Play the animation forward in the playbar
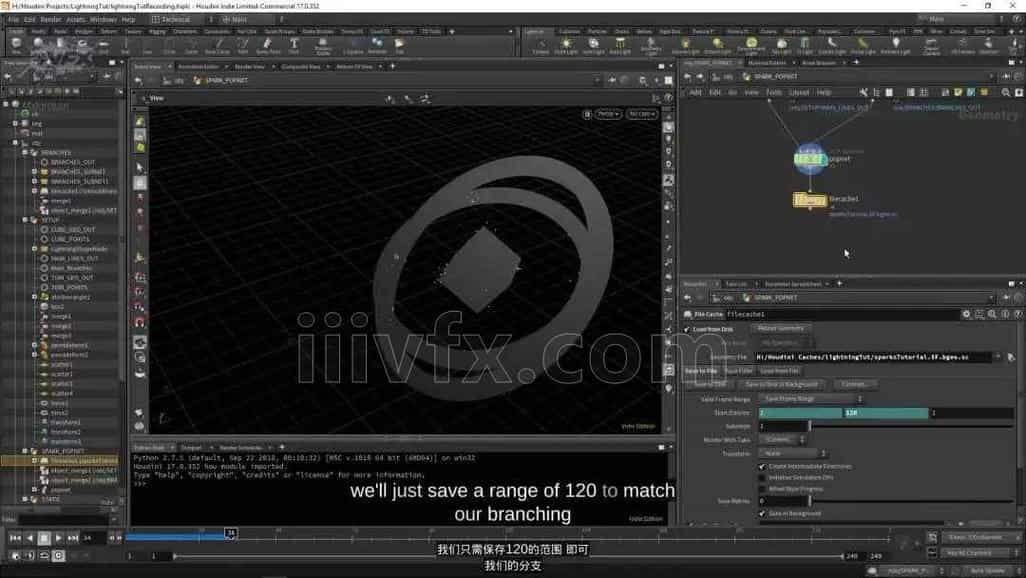The image size is (1026, 578). click(58, 537)
